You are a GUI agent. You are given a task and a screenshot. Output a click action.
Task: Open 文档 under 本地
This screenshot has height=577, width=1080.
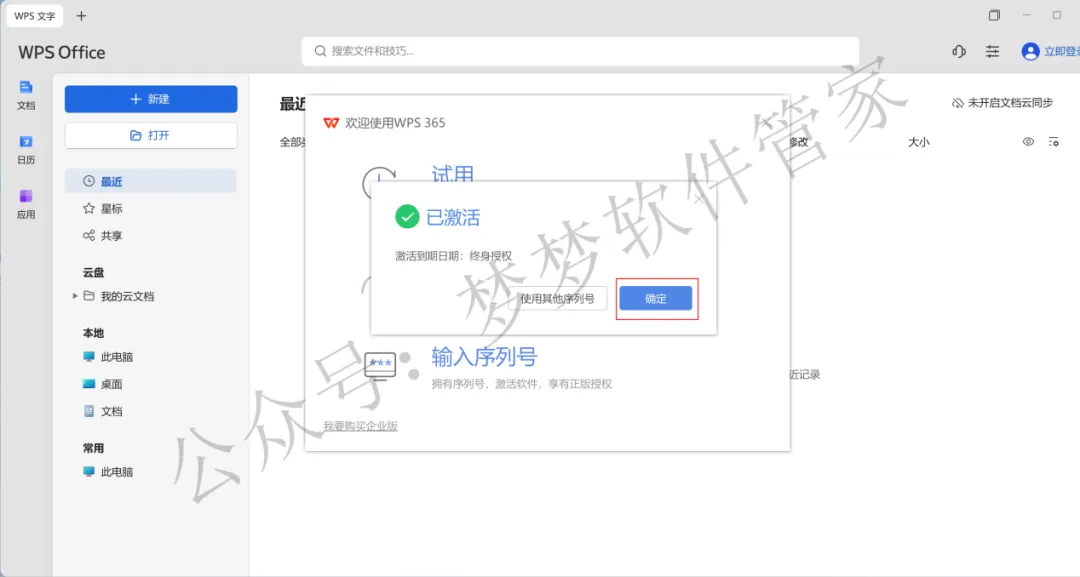click(111, 411)
